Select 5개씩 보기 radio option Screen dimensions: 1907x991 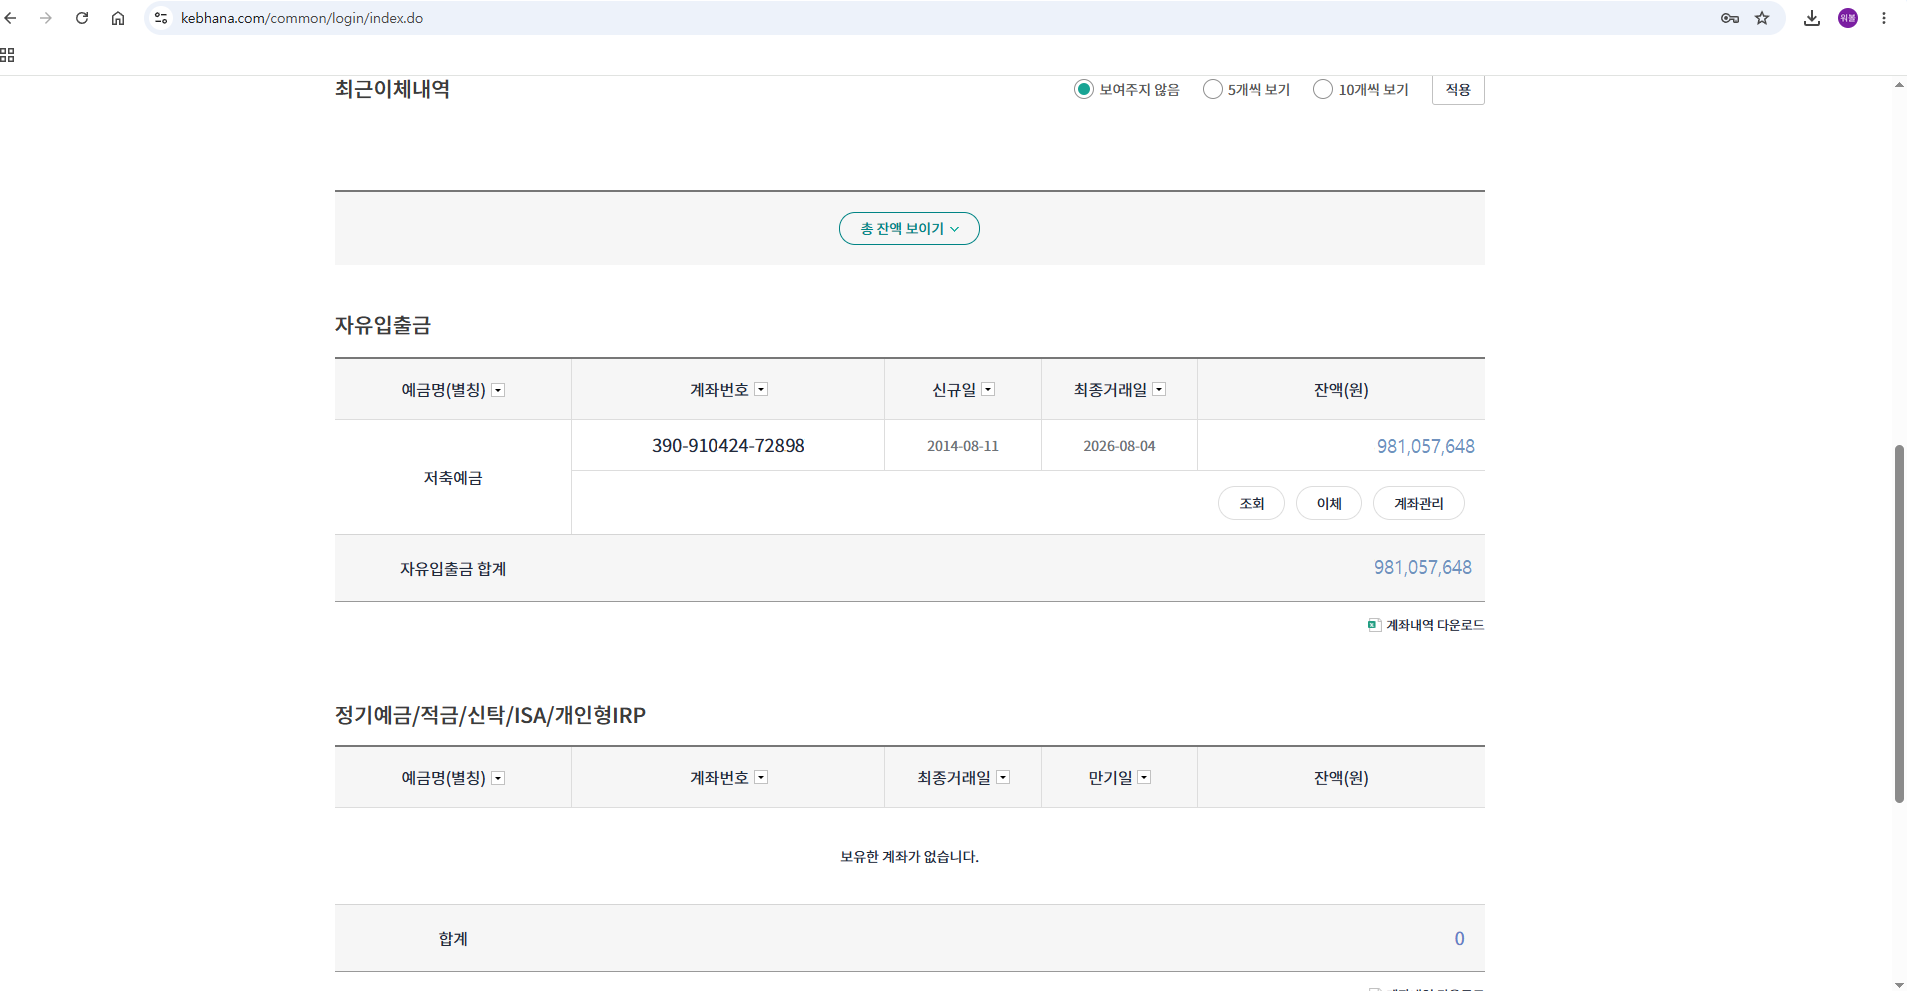[1213, 89]
